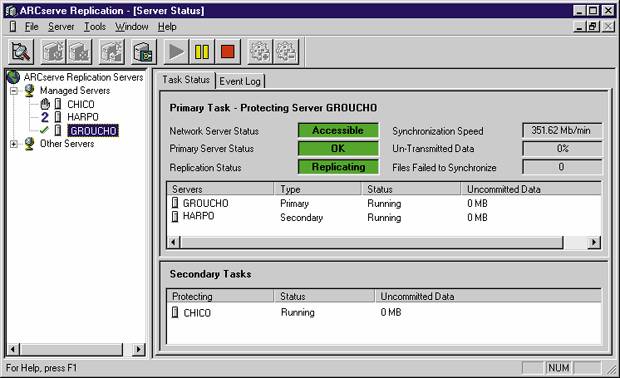The image size is (620, 378).
Task: Open the Help menu
Action: 167,26
